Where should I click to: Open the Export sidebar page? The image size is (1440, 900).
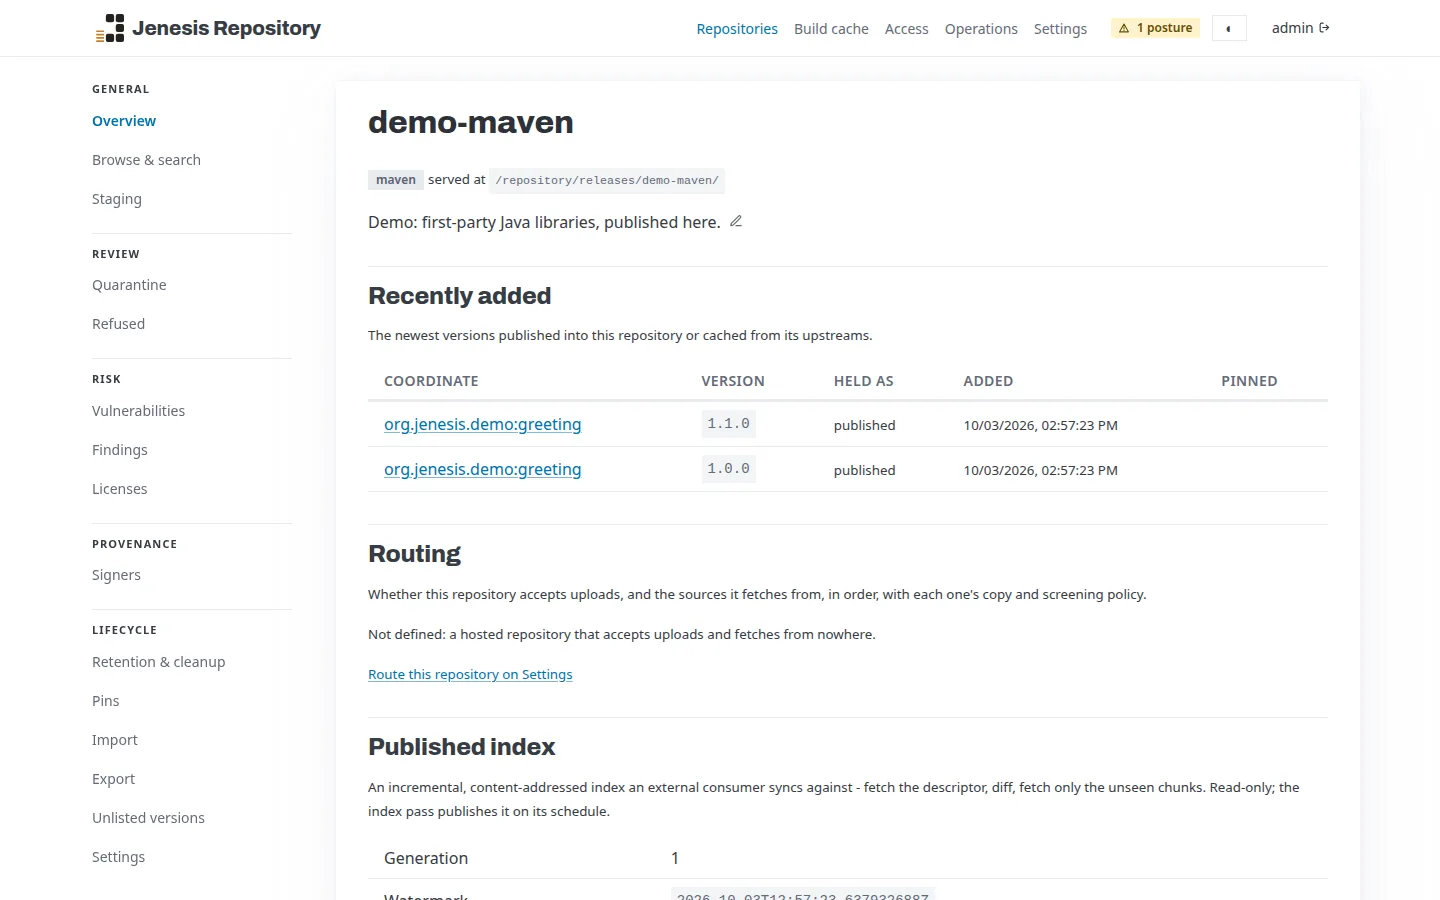(x=113, y=779)
